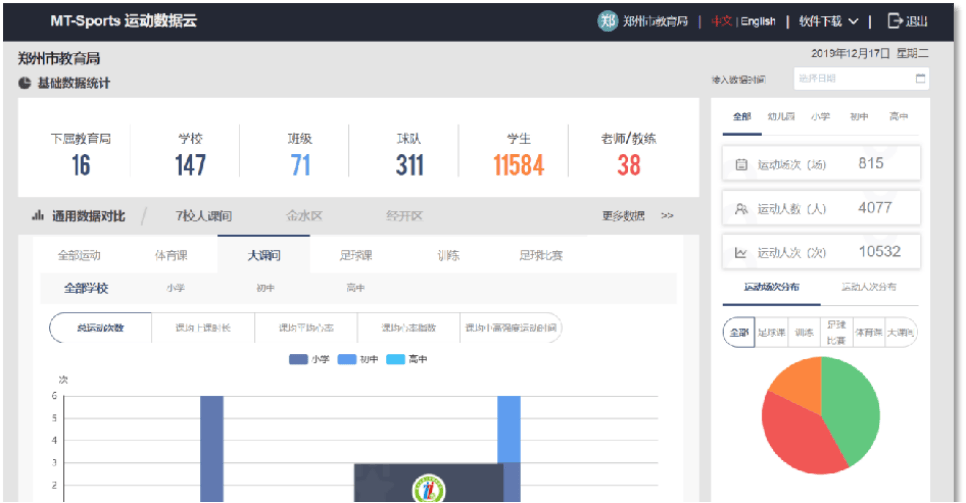Click the logout door icon
Screen dimensions: 966x503
[x=895, y=21]
